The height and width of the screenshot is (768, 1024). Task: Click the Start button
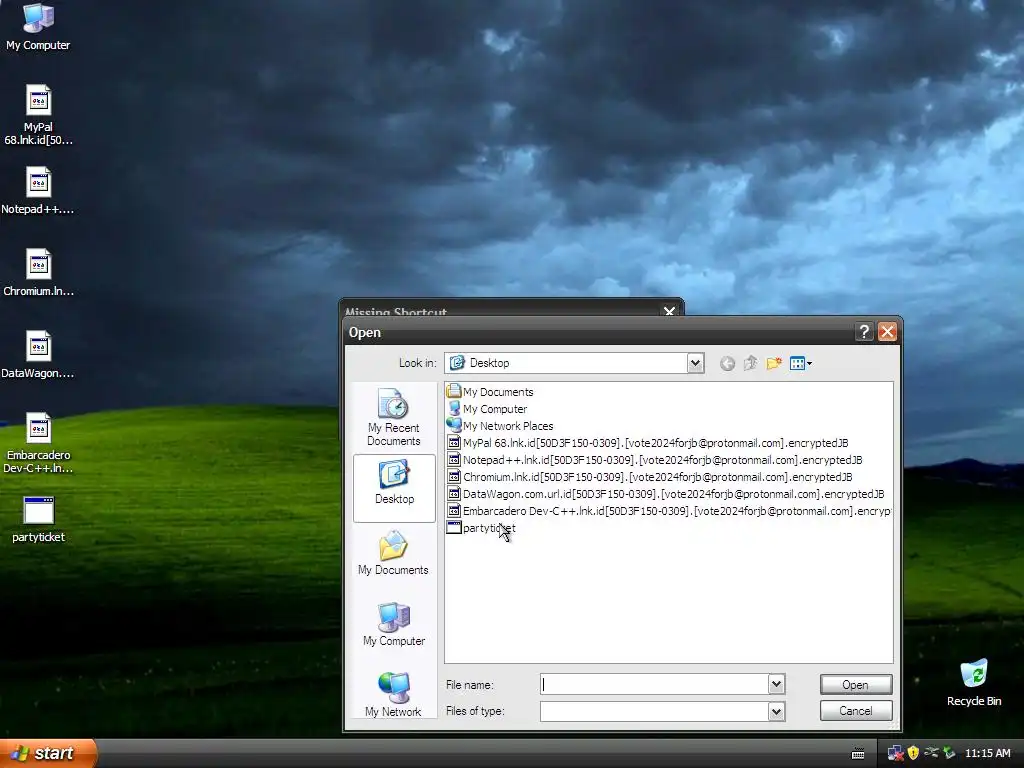point(48,753)
